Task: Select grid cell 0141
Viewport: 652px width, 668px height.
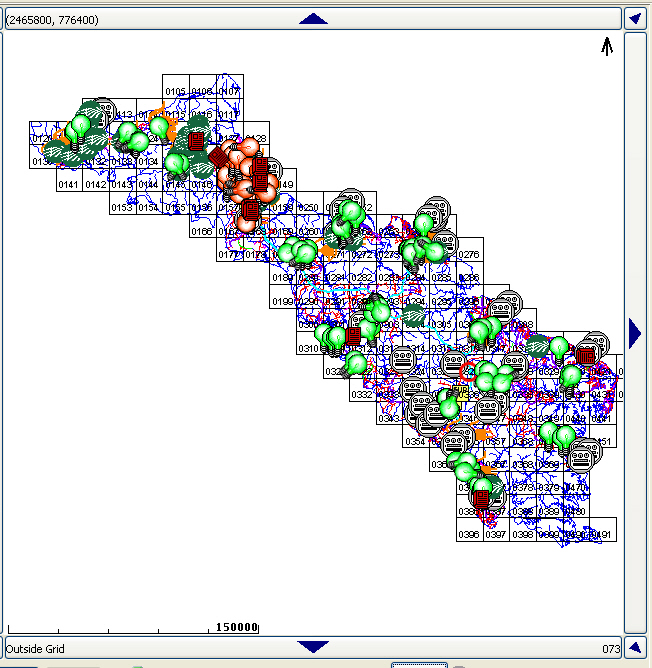Action: 68,184
